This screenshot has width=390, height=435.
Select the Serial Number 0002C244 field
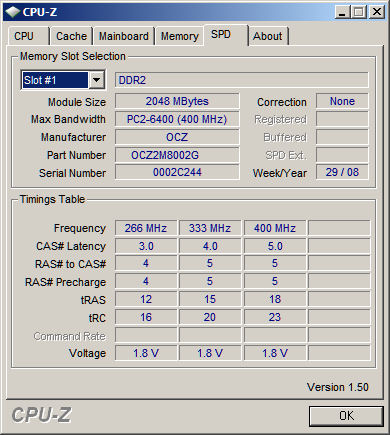tap(177, 172)
